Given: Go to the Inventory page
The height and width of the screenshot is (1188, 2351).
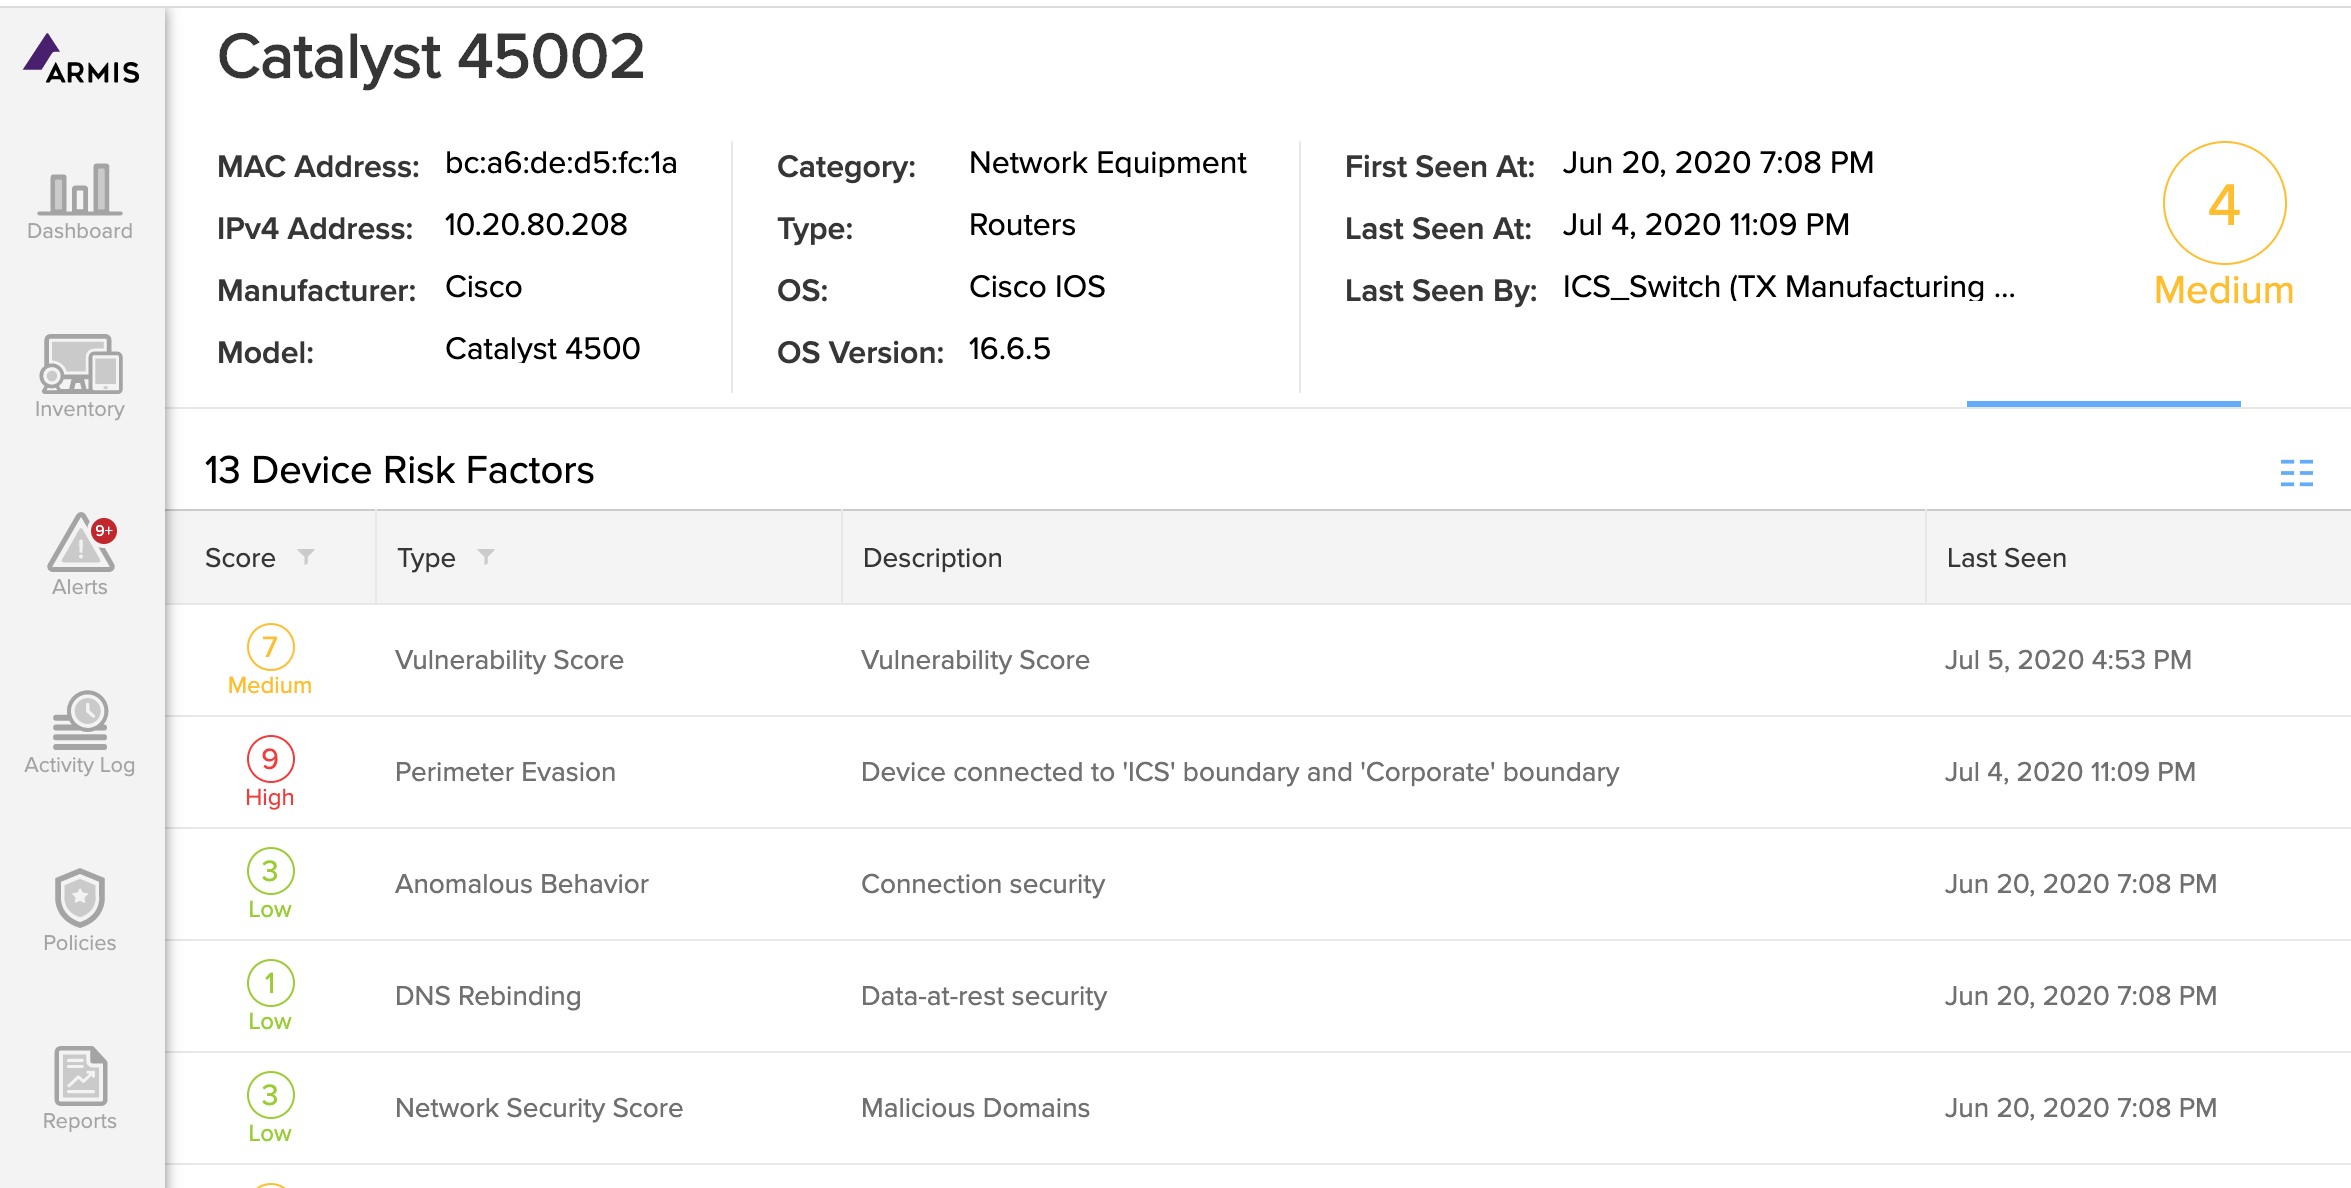Looking at the screenshot, I should [x=80, y=377].
